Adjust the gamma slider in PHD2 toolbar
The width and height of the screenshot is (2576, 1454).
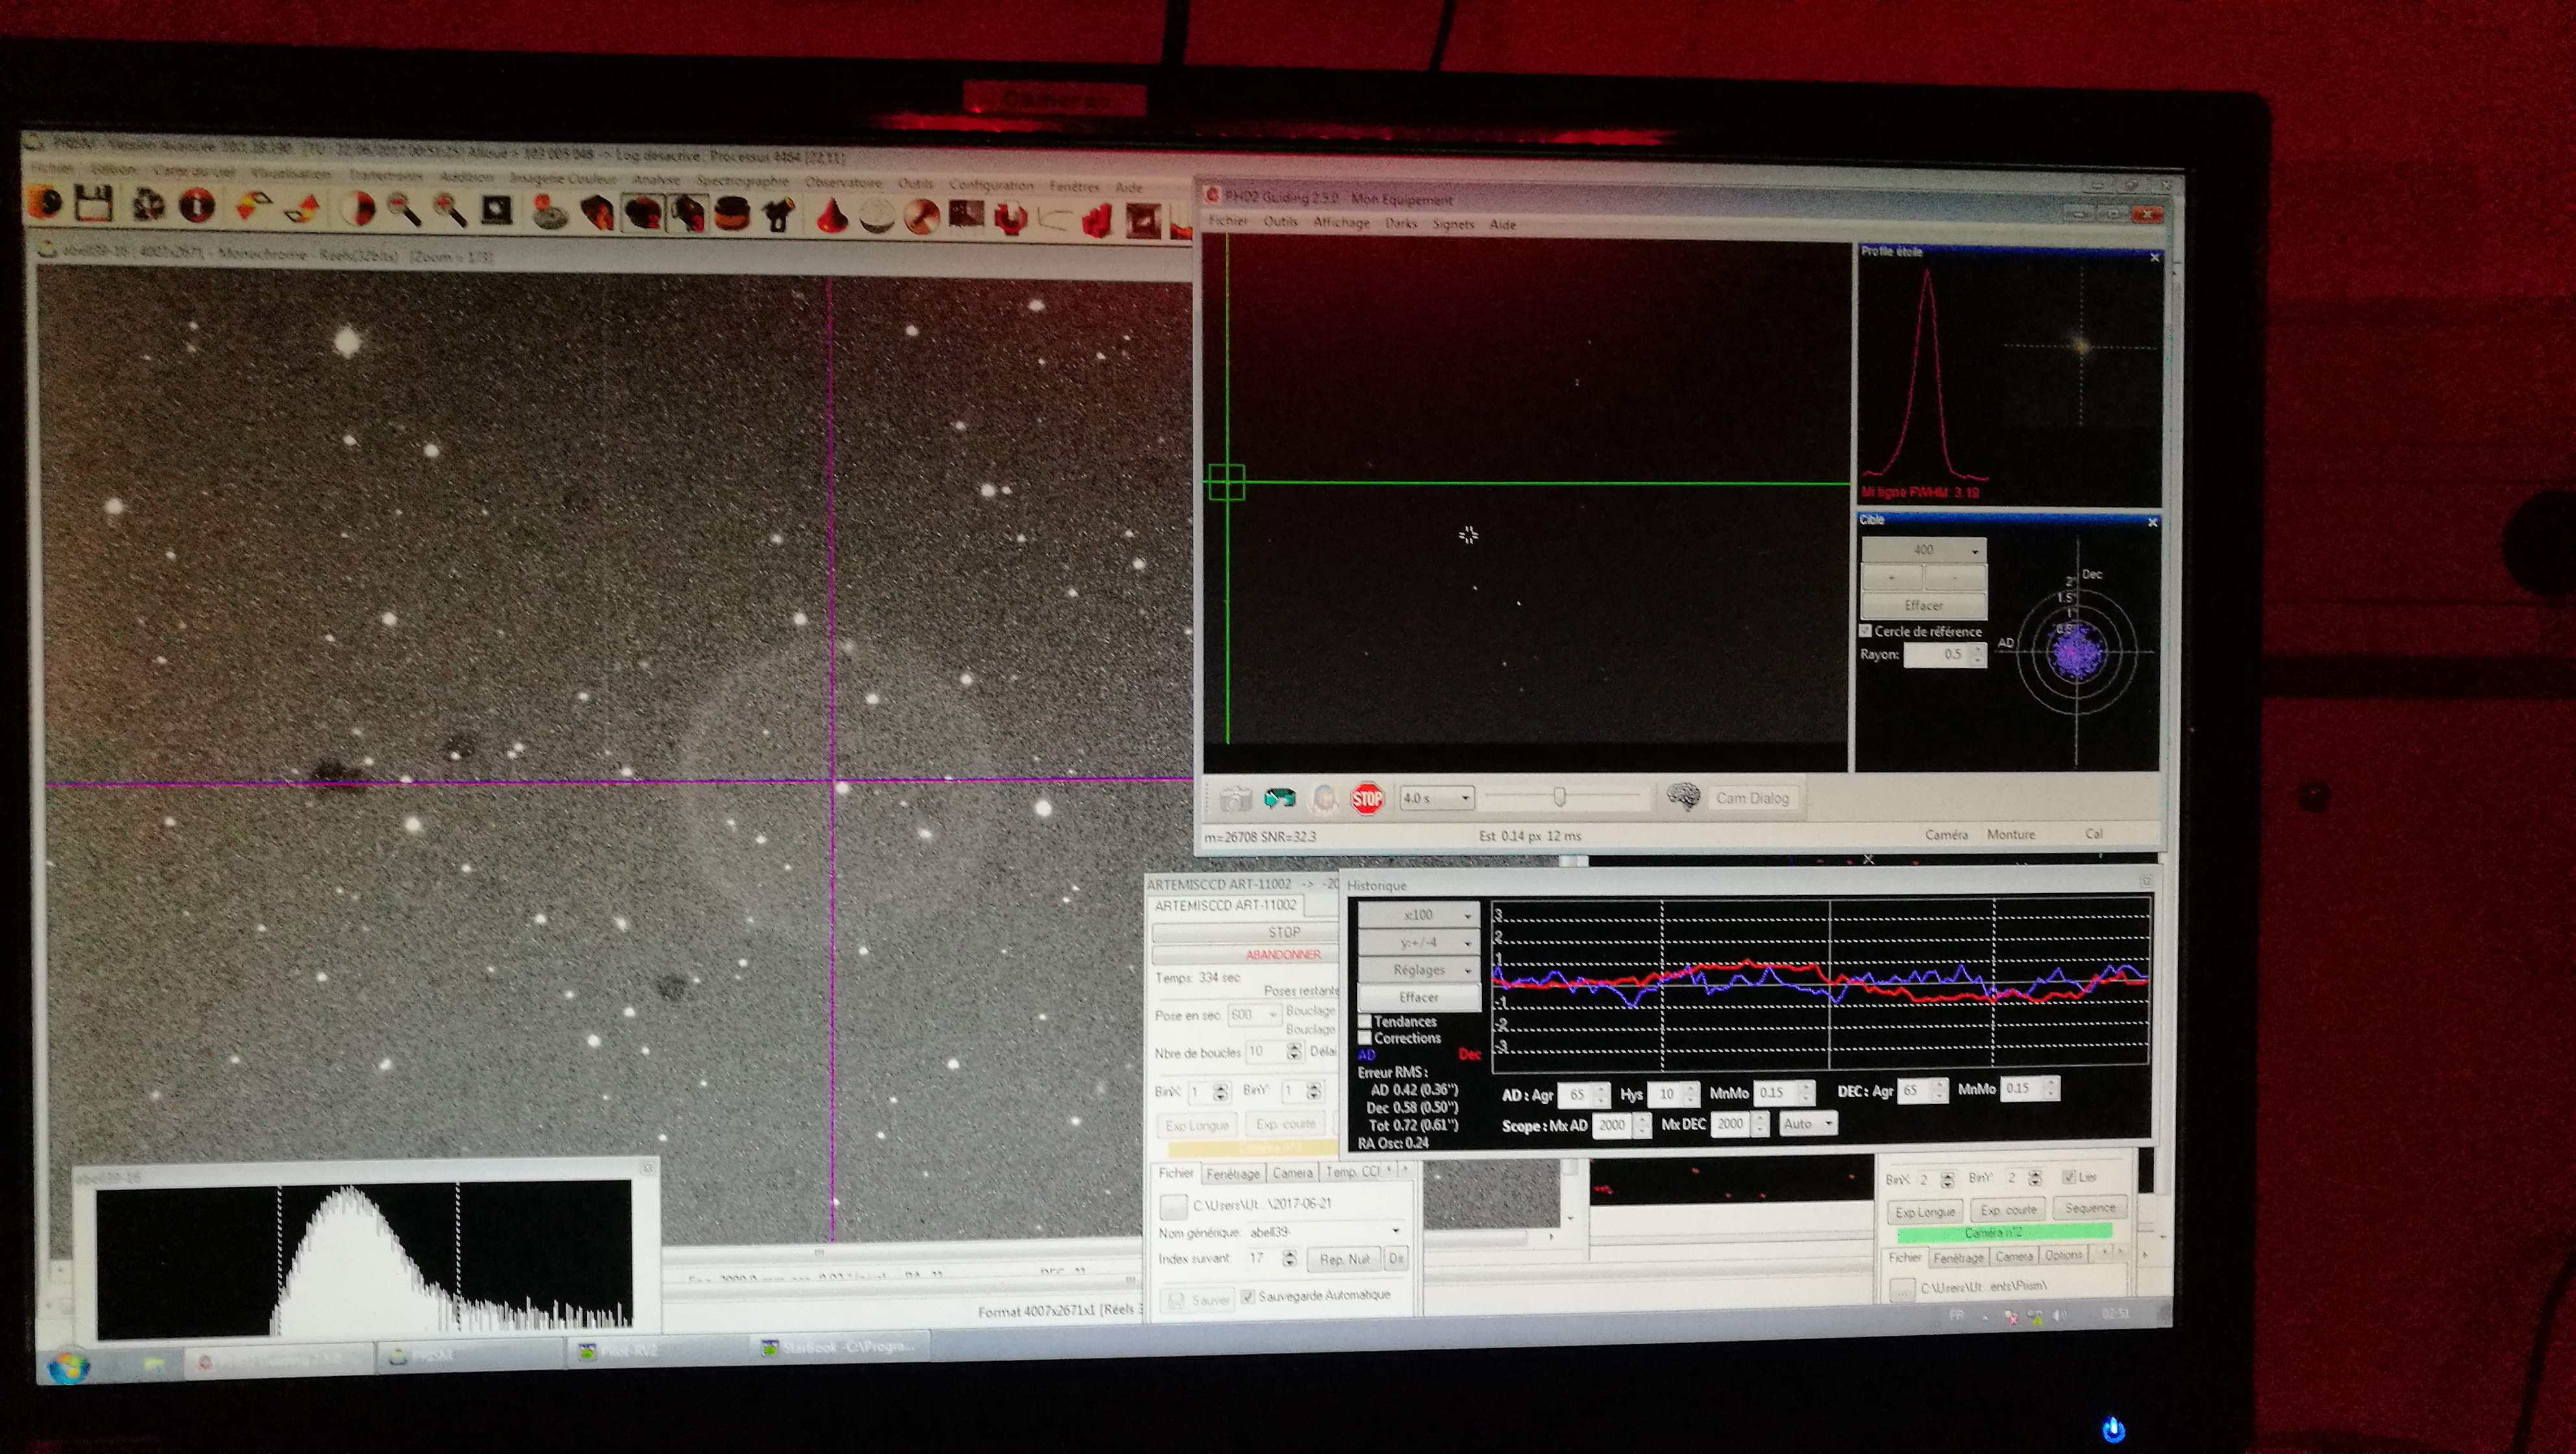point(1559,797)
